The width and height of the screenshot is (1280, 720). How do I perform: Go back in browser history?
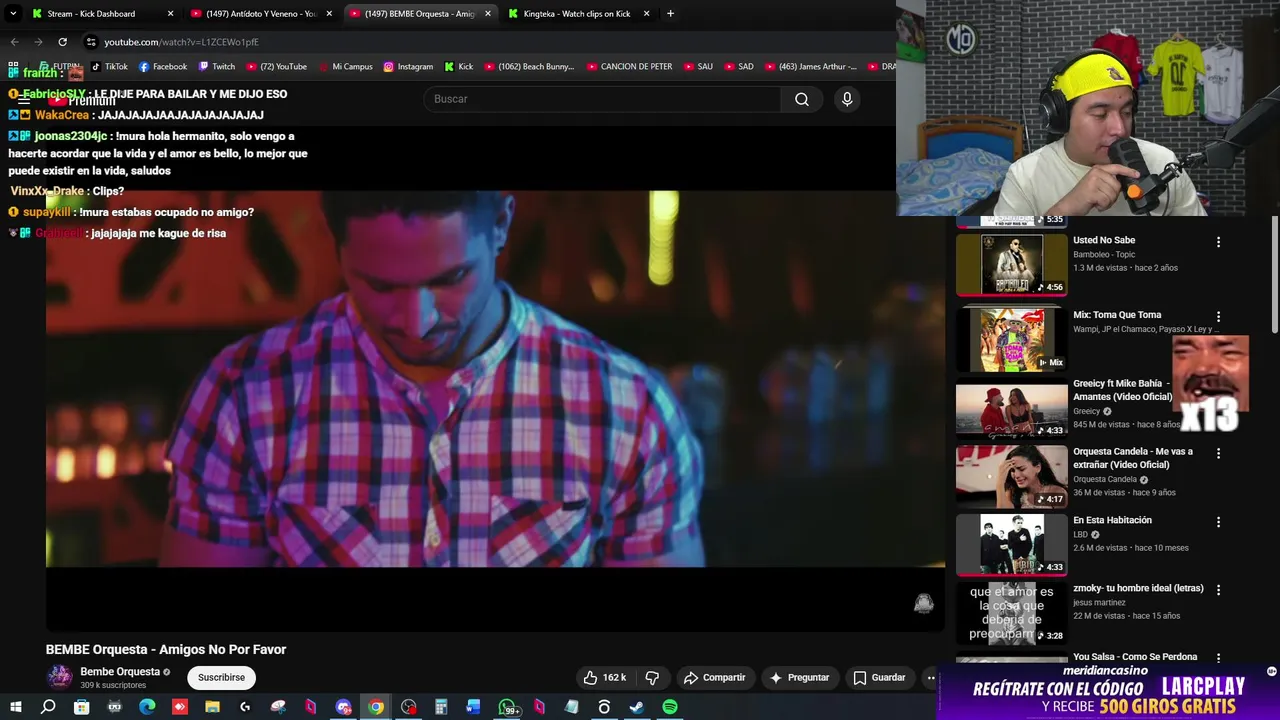[x=14, y=42]
